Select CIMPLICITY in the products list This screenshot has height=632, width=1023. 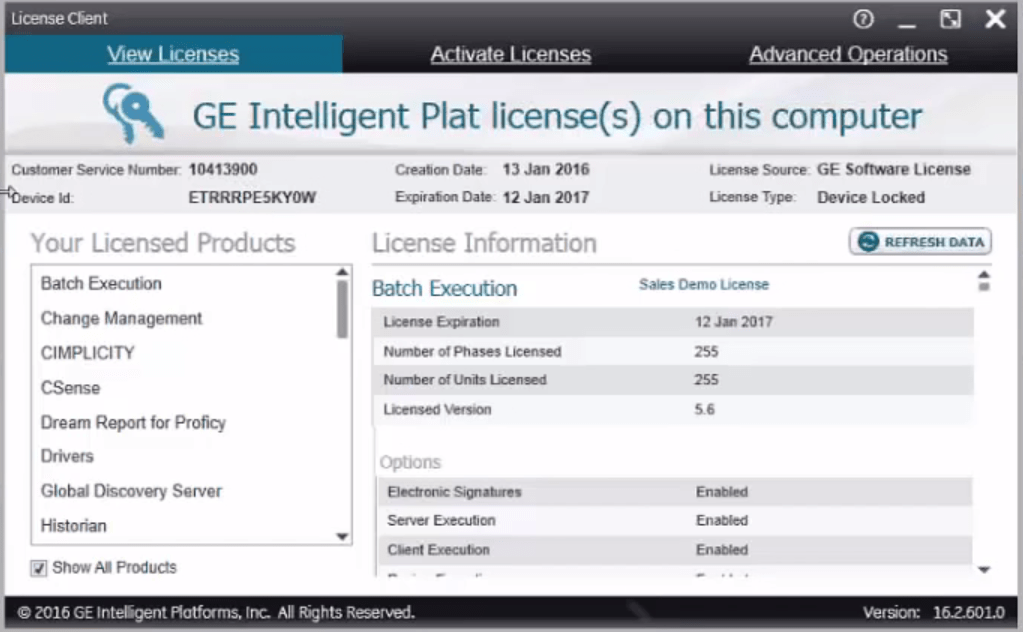(87, 353)
